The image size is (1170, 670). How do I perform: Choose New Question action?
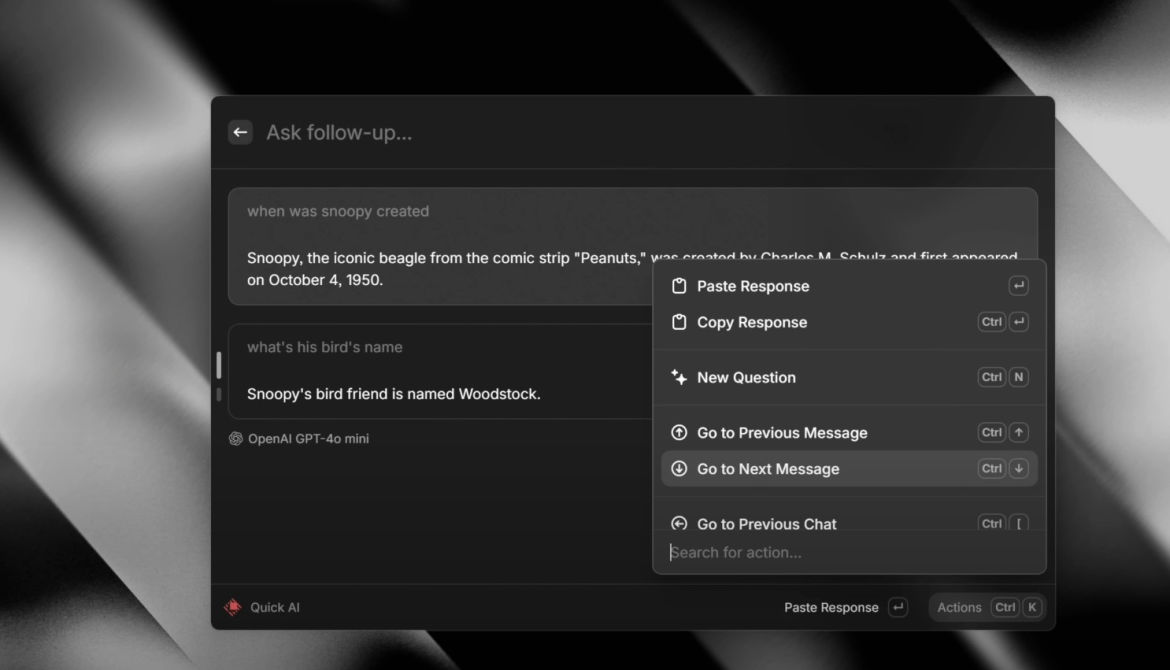(849, 378)
